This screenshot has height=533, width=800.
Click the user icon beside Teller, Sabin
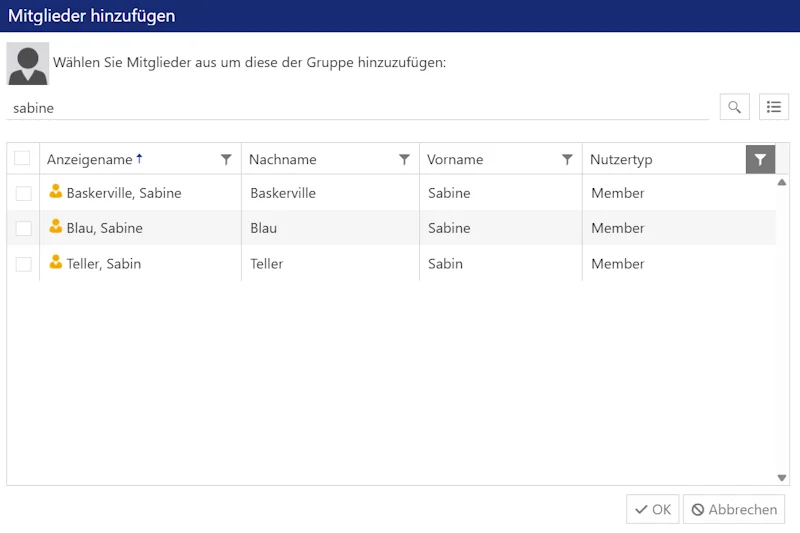pyautogui.click(x=56, y=262)
